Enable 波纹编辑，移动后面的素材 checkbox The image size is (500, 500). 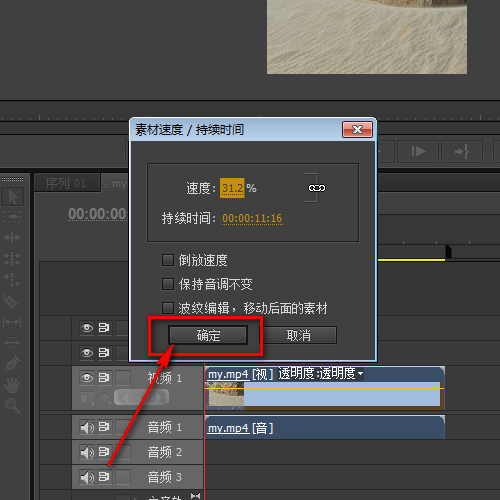click(168, 308)
